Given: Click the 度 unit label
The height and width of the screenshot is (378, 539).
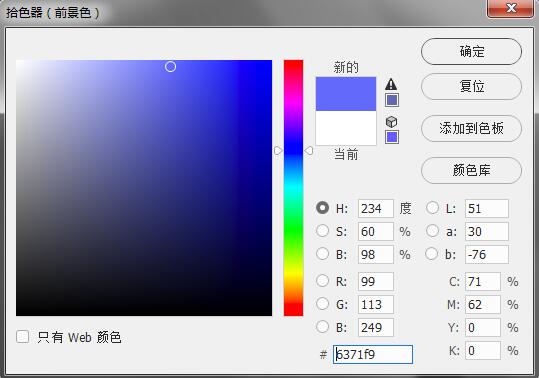Looking at the screenshot, I should click(405, 208).
